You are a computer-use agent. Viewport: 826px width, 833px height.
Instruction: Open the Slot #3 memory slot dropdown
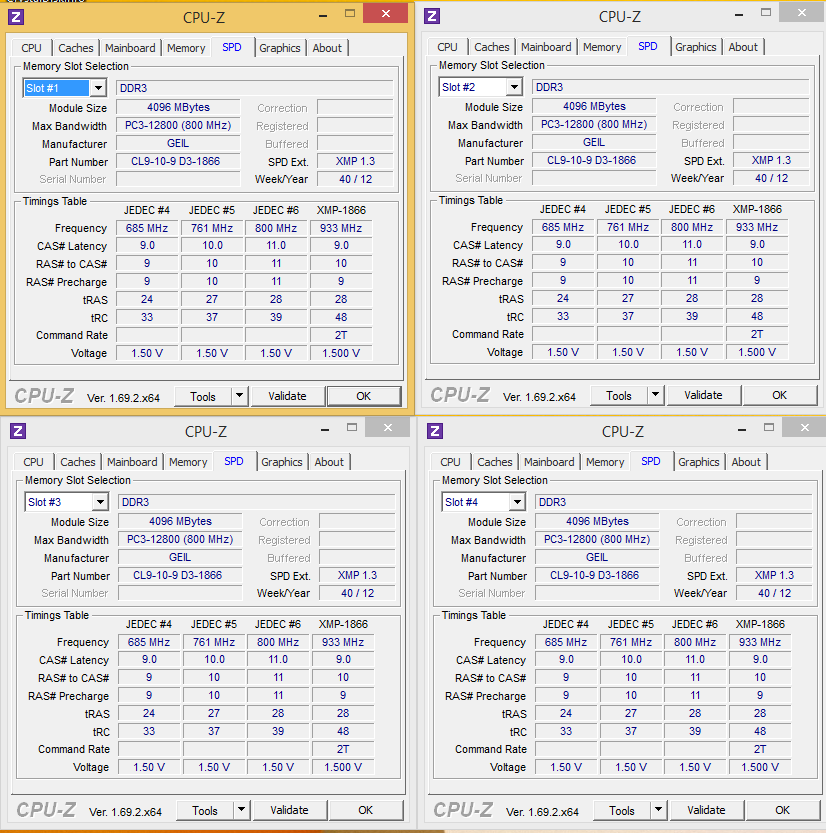100,502
